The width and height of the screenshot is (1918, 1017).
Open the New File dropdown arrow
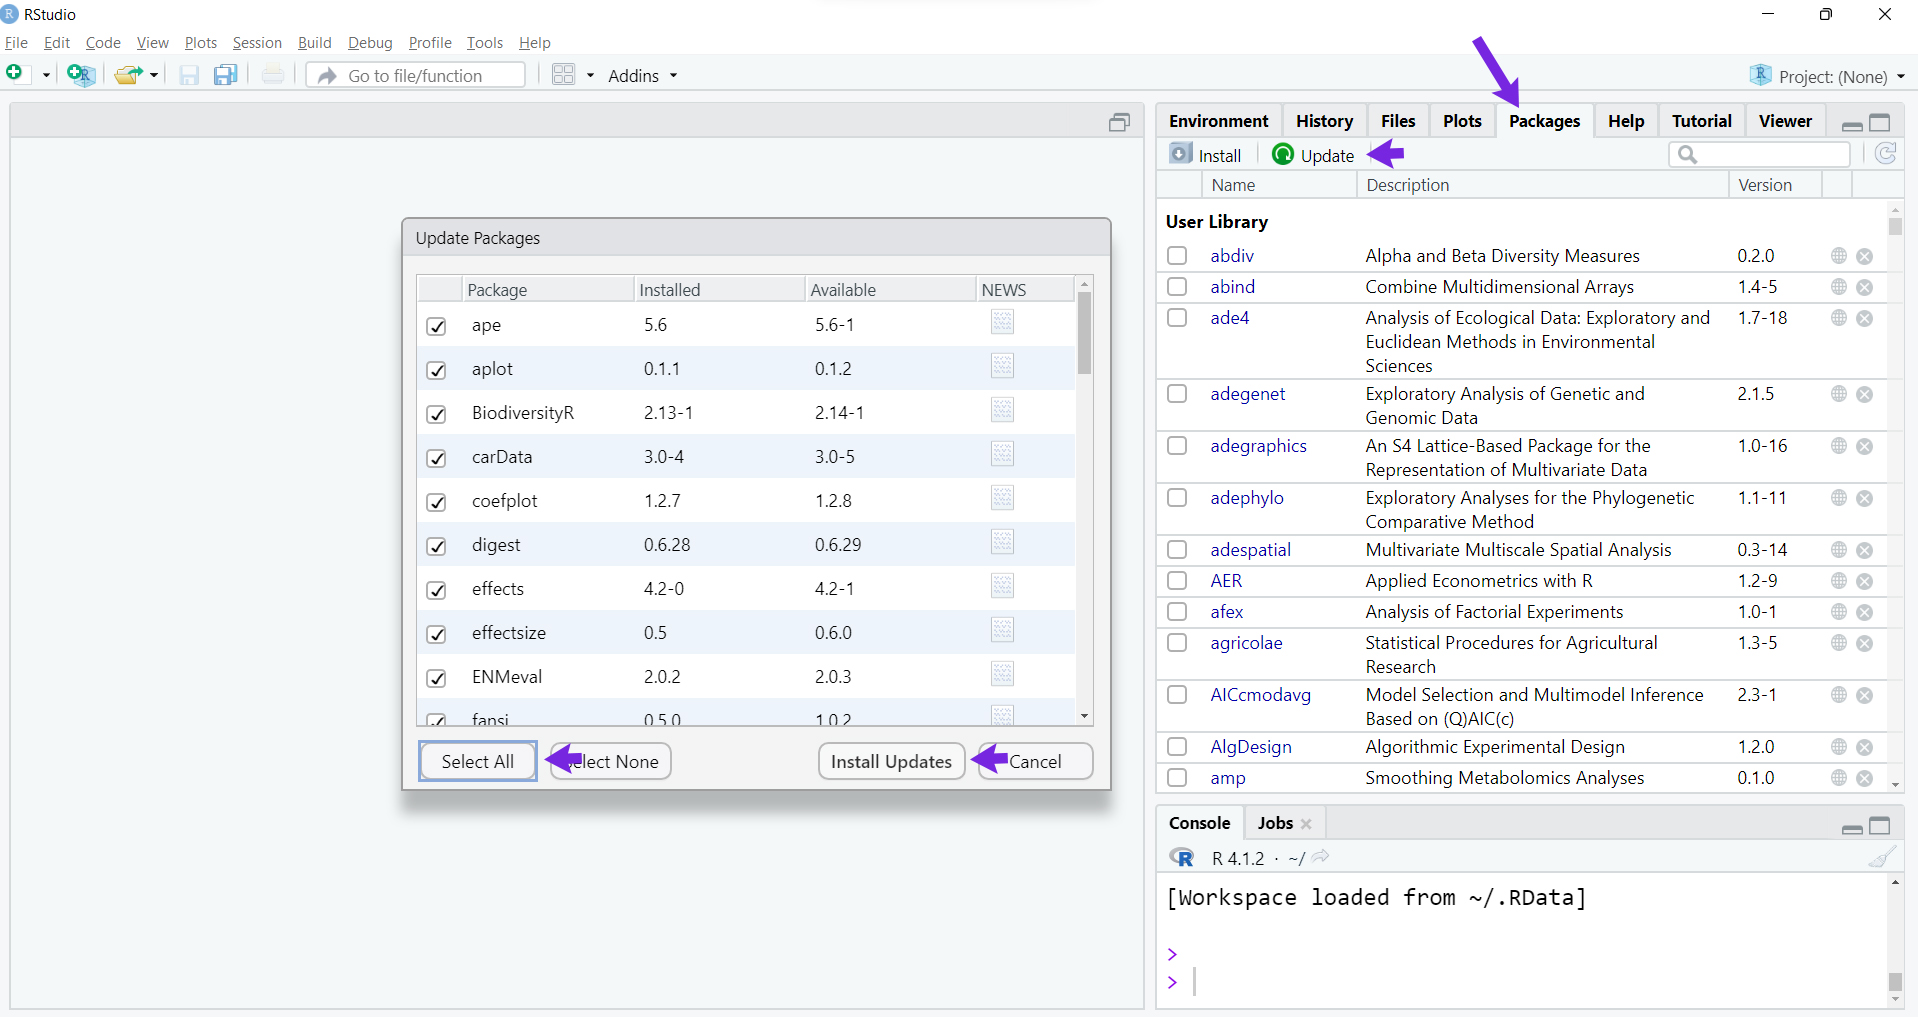[x=46, y=76]
